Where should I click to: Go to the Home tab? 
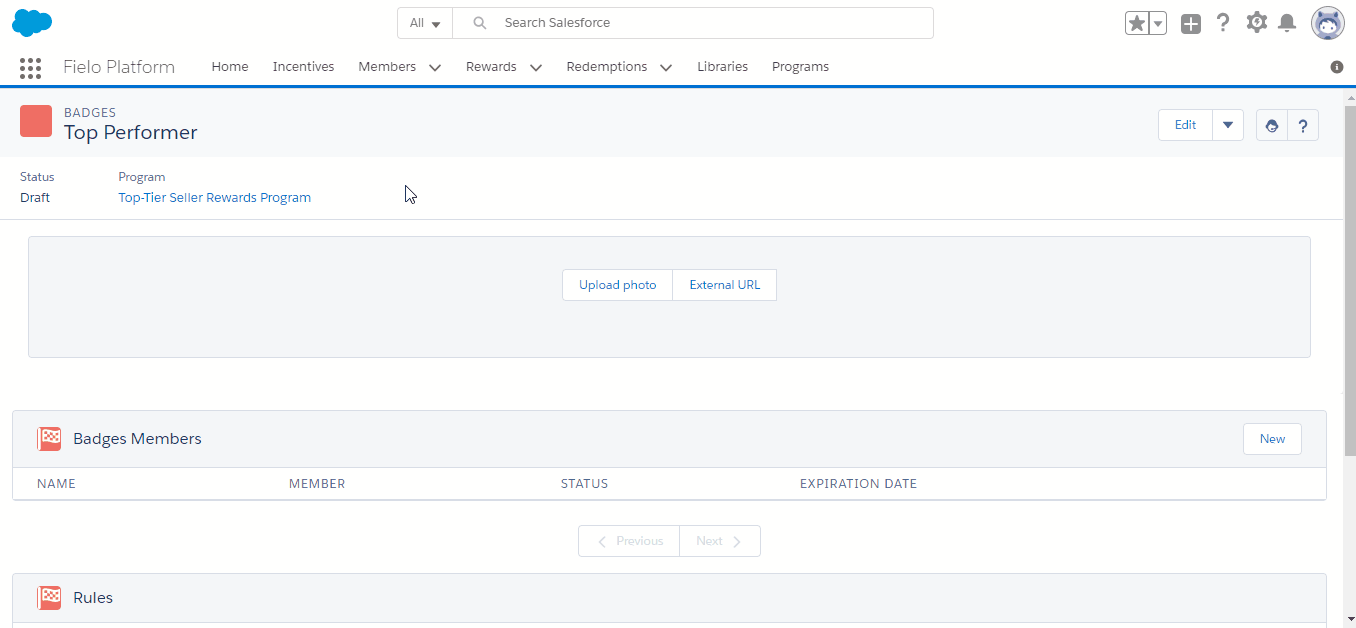point(230,67)
